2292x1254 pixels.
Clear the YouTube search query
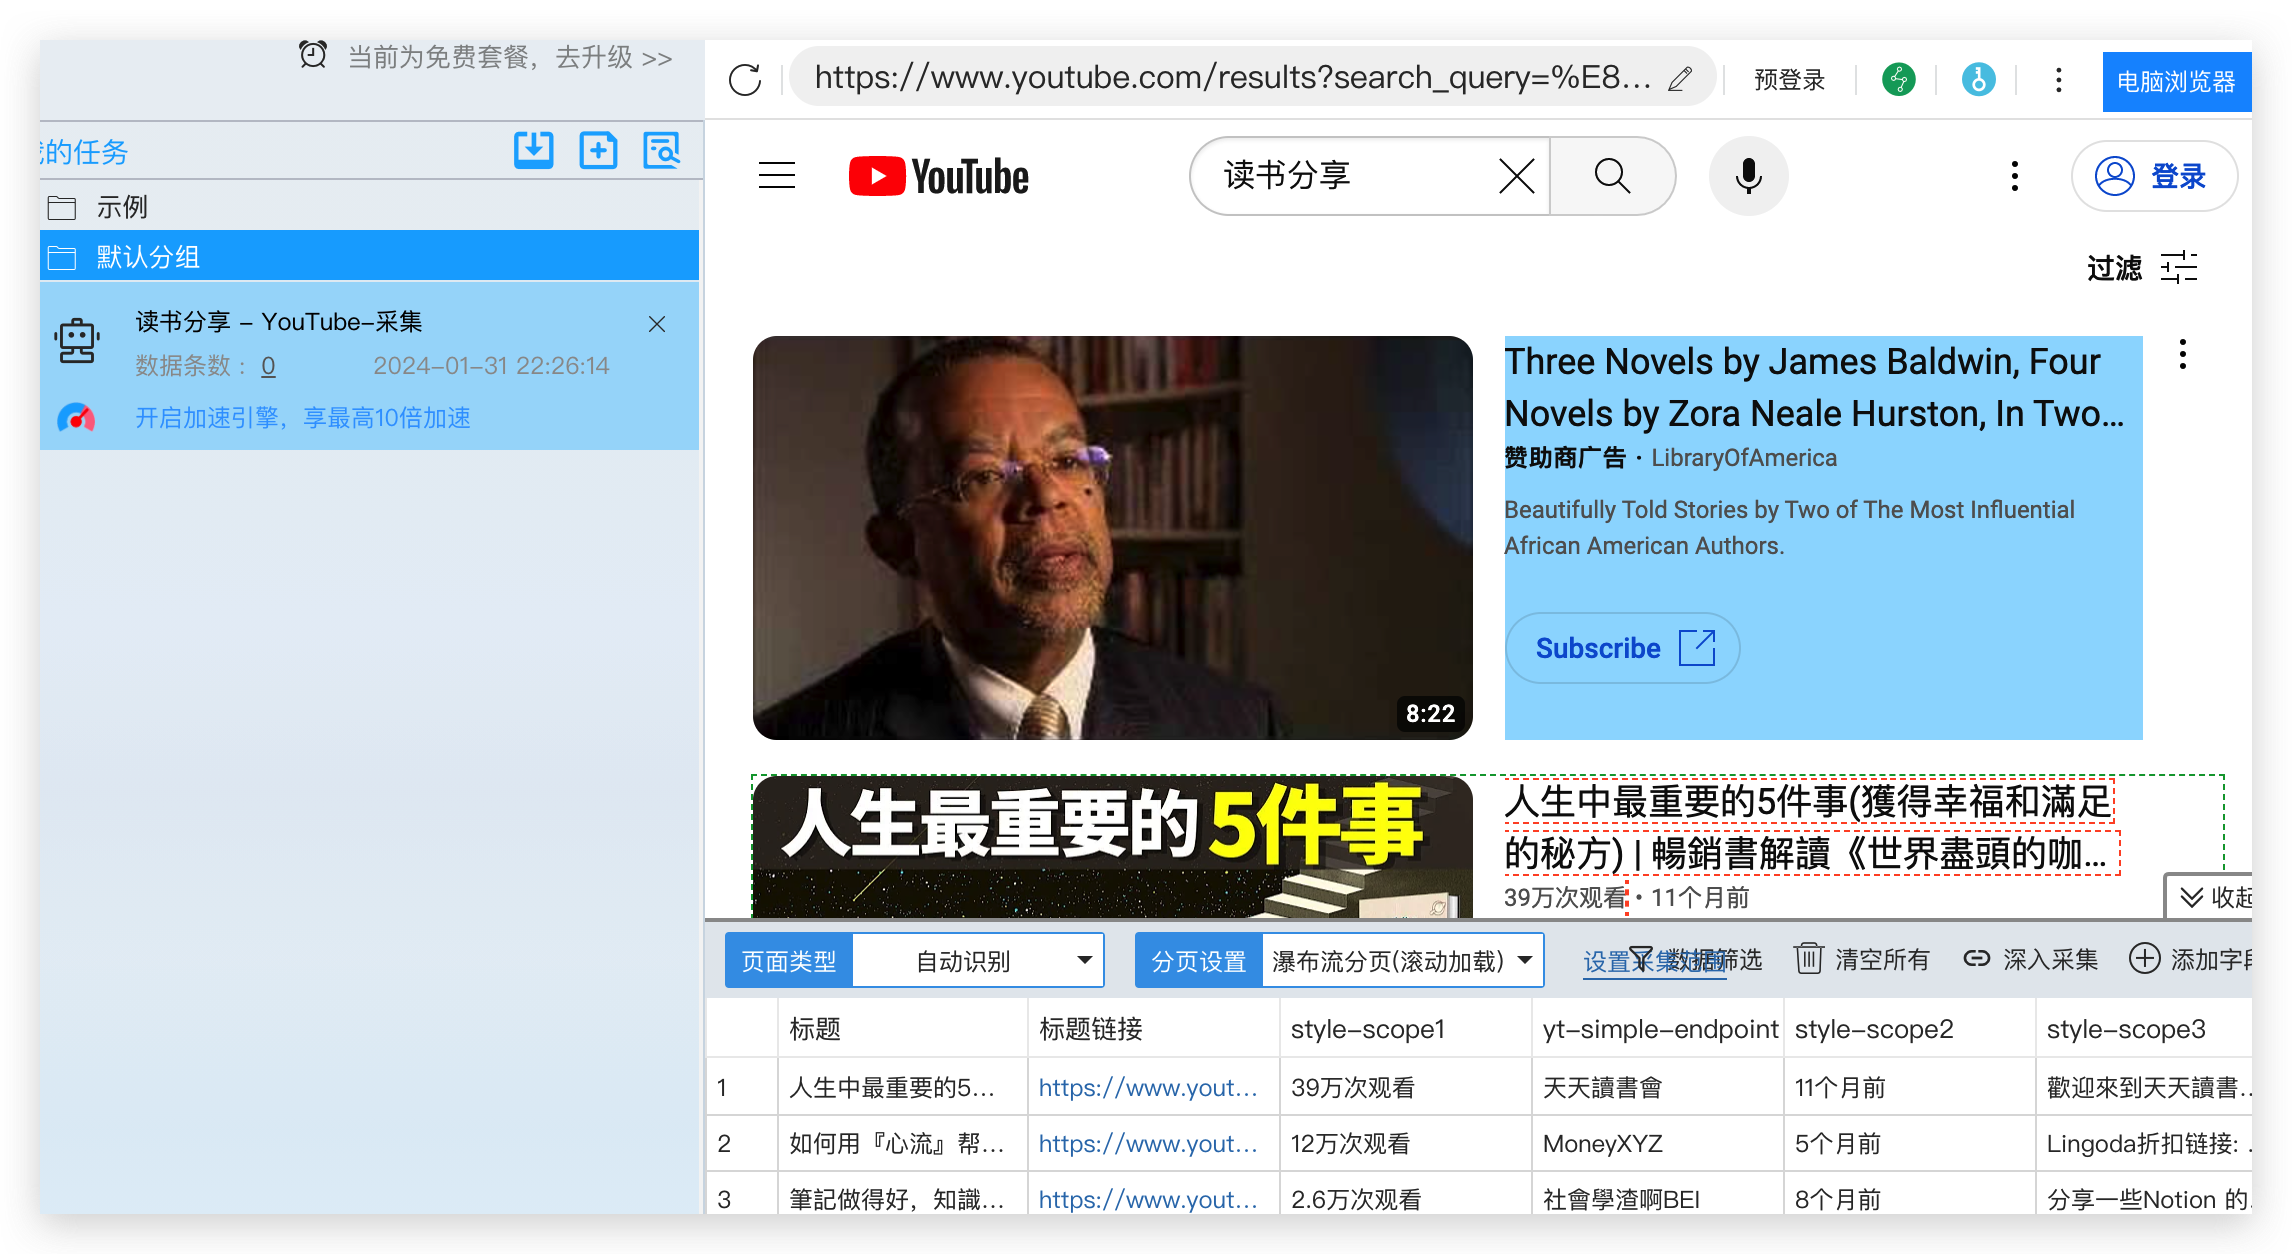click(x=1517, y=177)
